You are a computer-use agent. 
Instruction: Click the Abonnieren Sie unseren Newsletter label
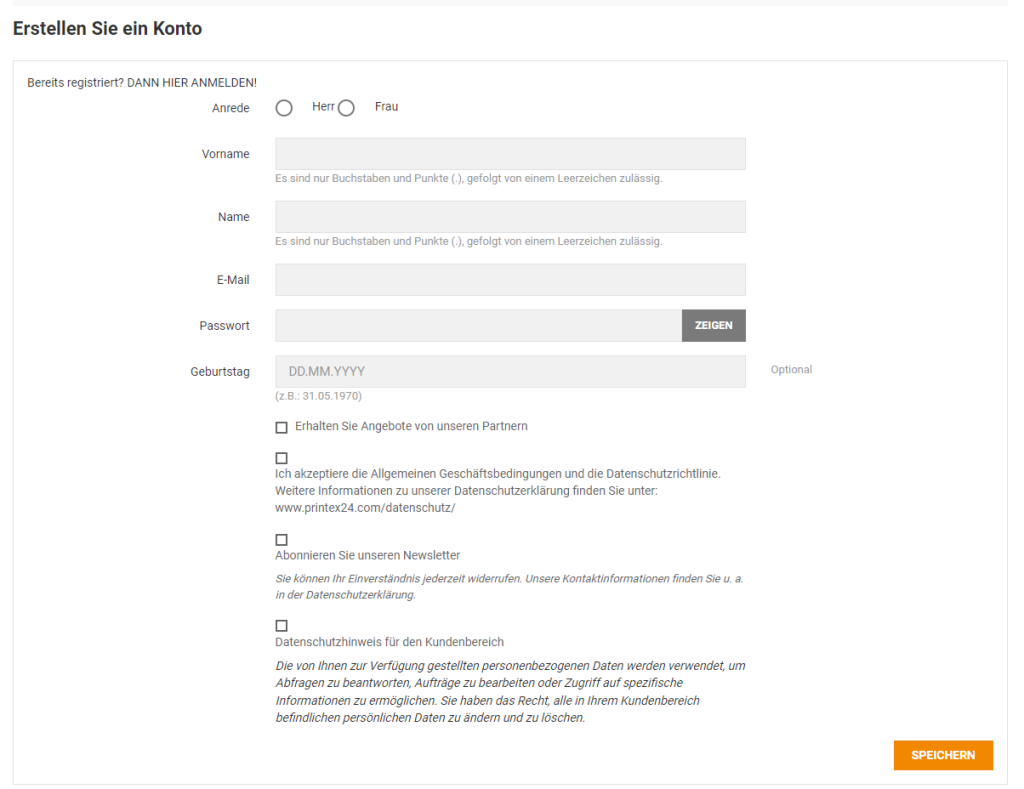[368, 555]
